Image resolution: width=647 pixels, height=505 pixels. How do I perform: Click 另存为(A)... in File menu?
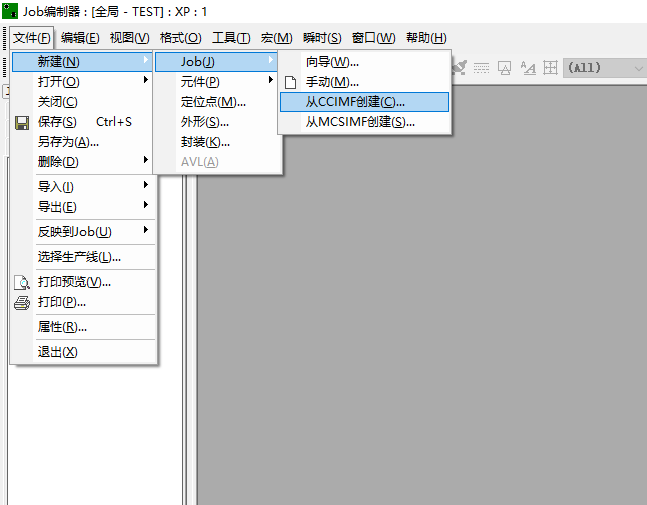[x=68, y=142]
